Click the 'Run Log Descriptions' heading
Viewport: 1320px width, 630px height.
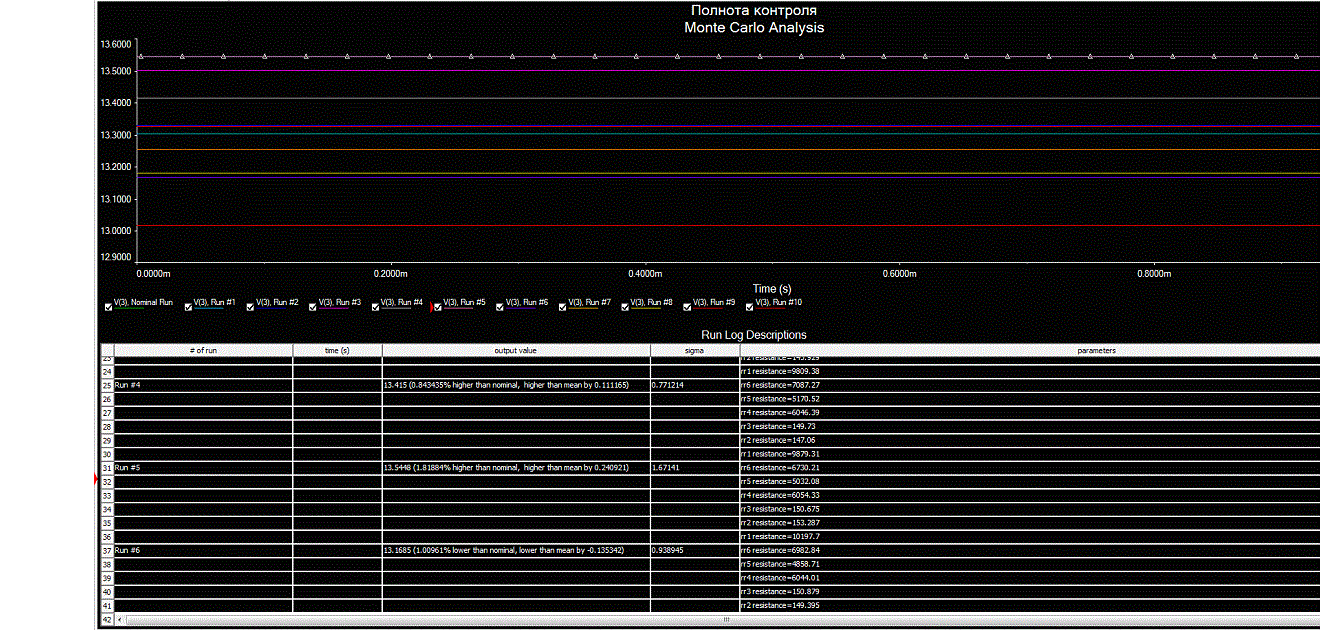coord(754,335)
